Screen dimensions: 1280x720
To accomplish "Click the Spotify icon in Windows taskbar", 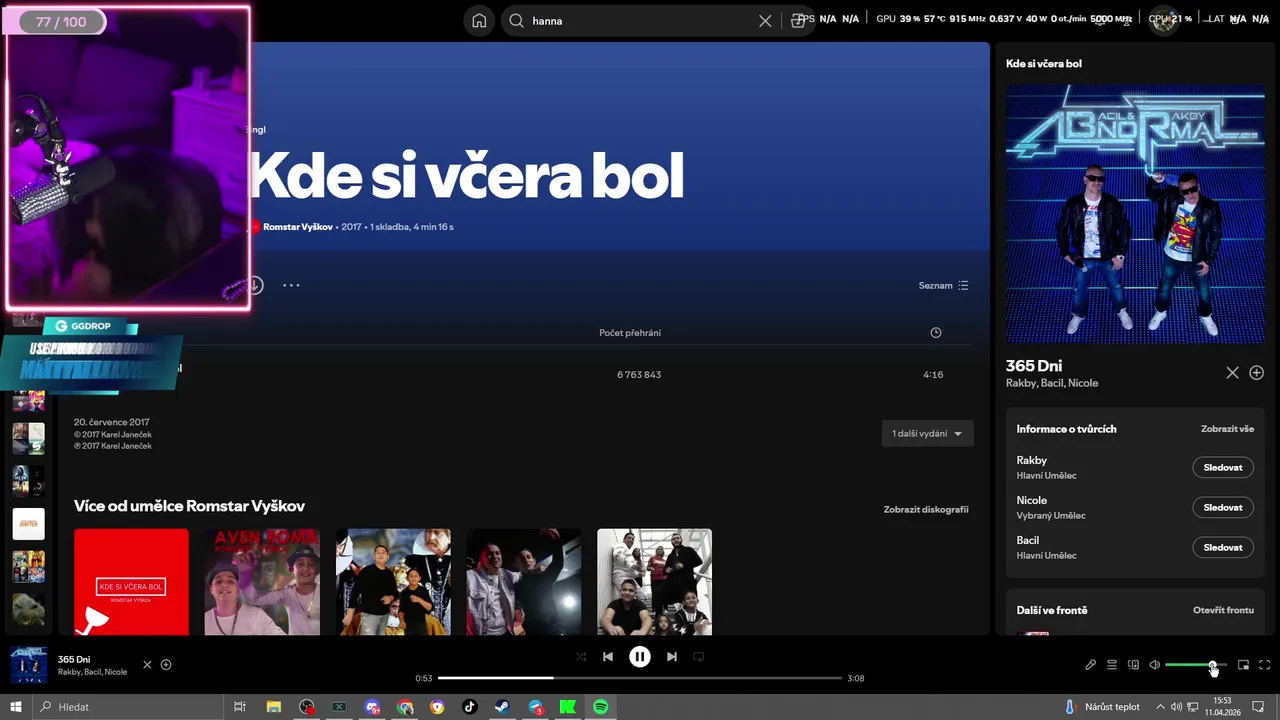I will coord(600,707).
